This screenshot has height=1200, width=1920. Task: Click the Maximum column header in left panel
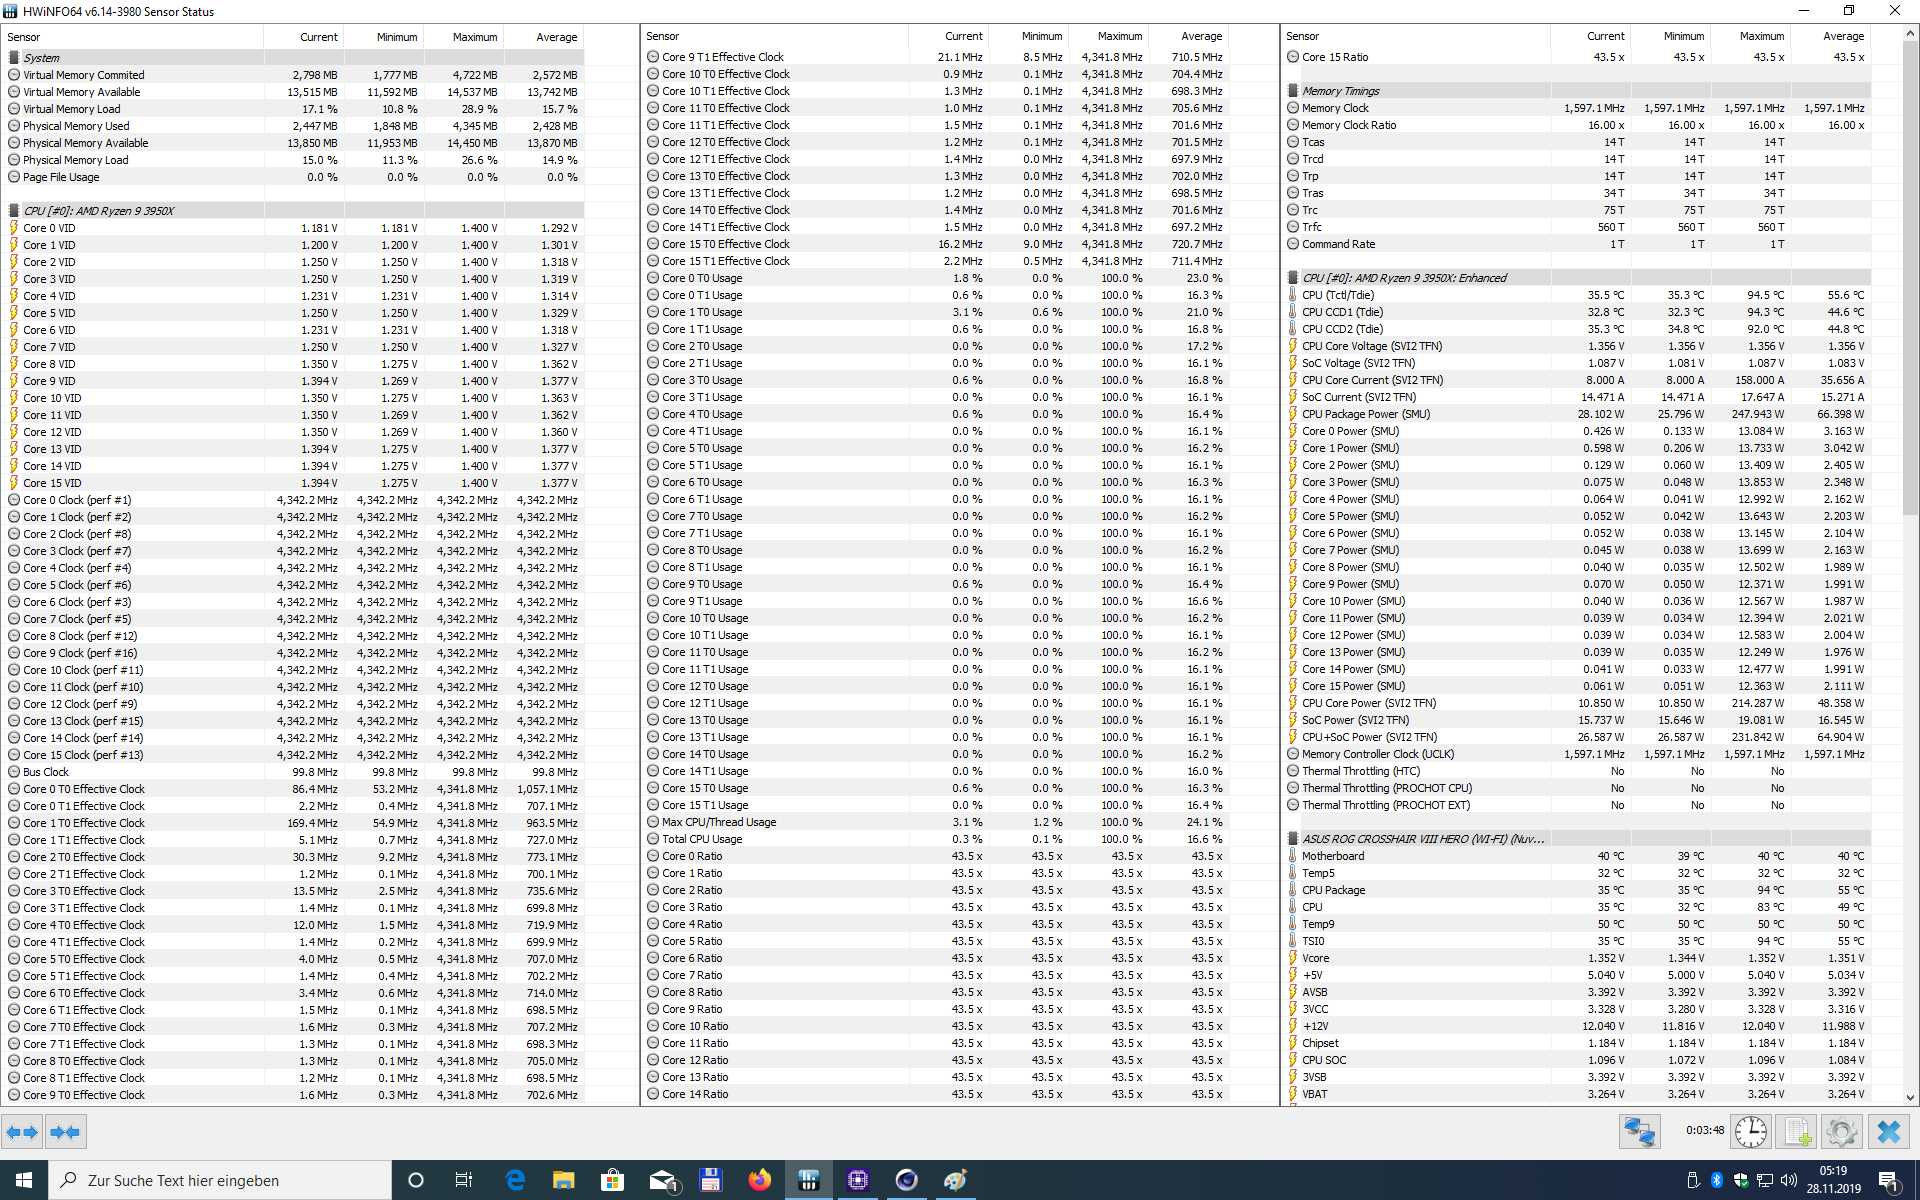pos(474,37)
